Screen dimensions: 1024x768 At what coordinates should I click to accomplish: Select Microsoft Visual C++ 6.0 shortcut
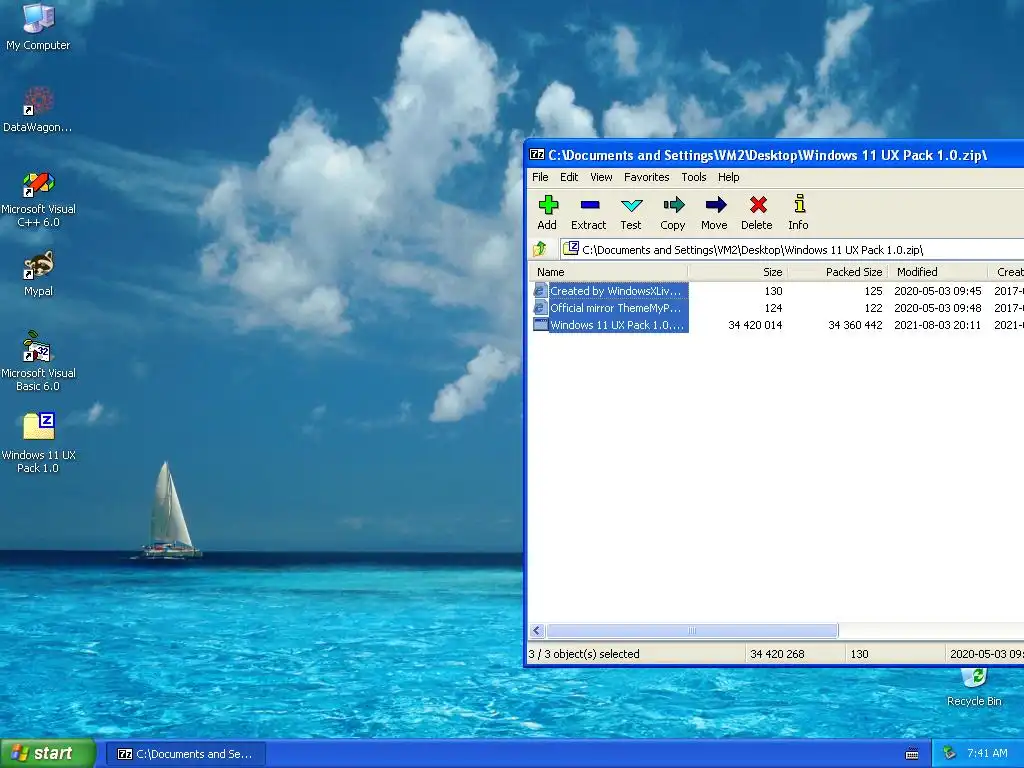point(38,184)
